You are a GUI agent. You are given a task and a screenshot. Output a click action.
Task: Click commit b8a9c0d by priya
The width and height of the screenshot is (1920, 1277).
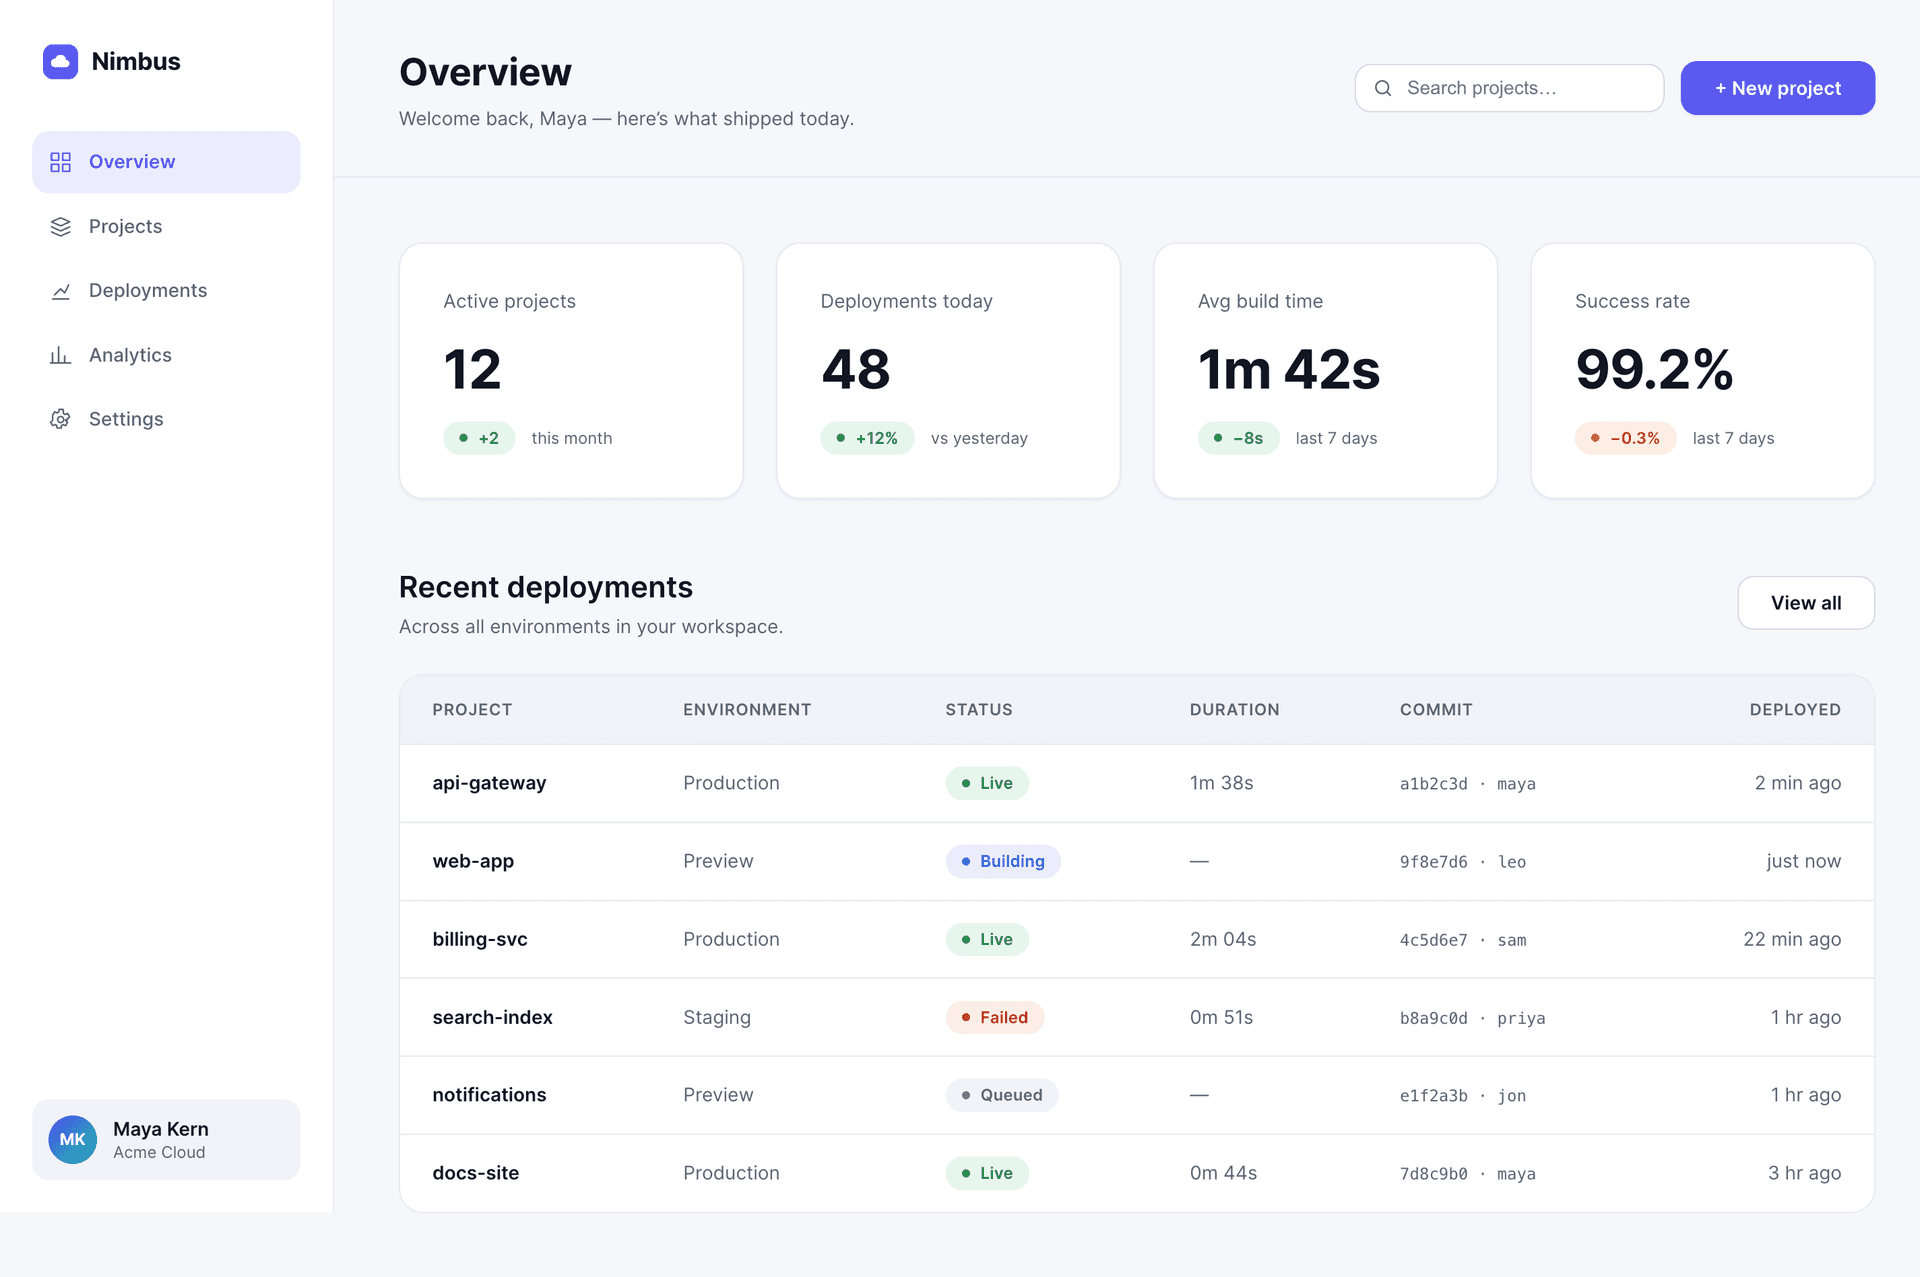pos(1472,1019)
